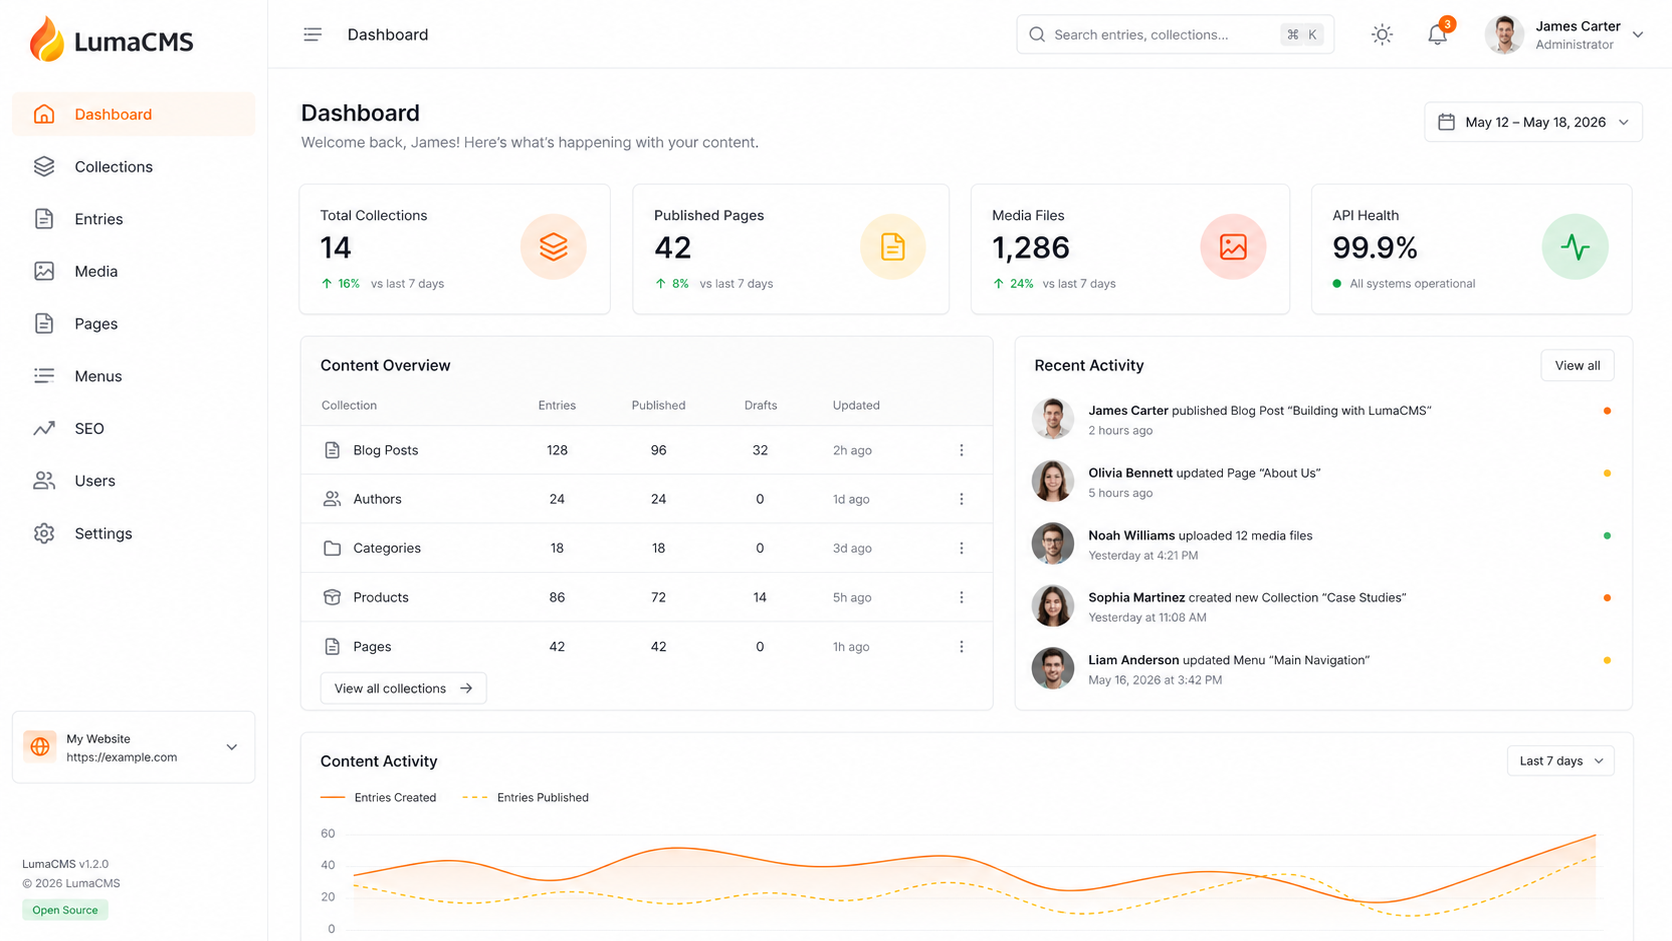
Task: Go to Collections in the sidebar
Action: (133, 167)
